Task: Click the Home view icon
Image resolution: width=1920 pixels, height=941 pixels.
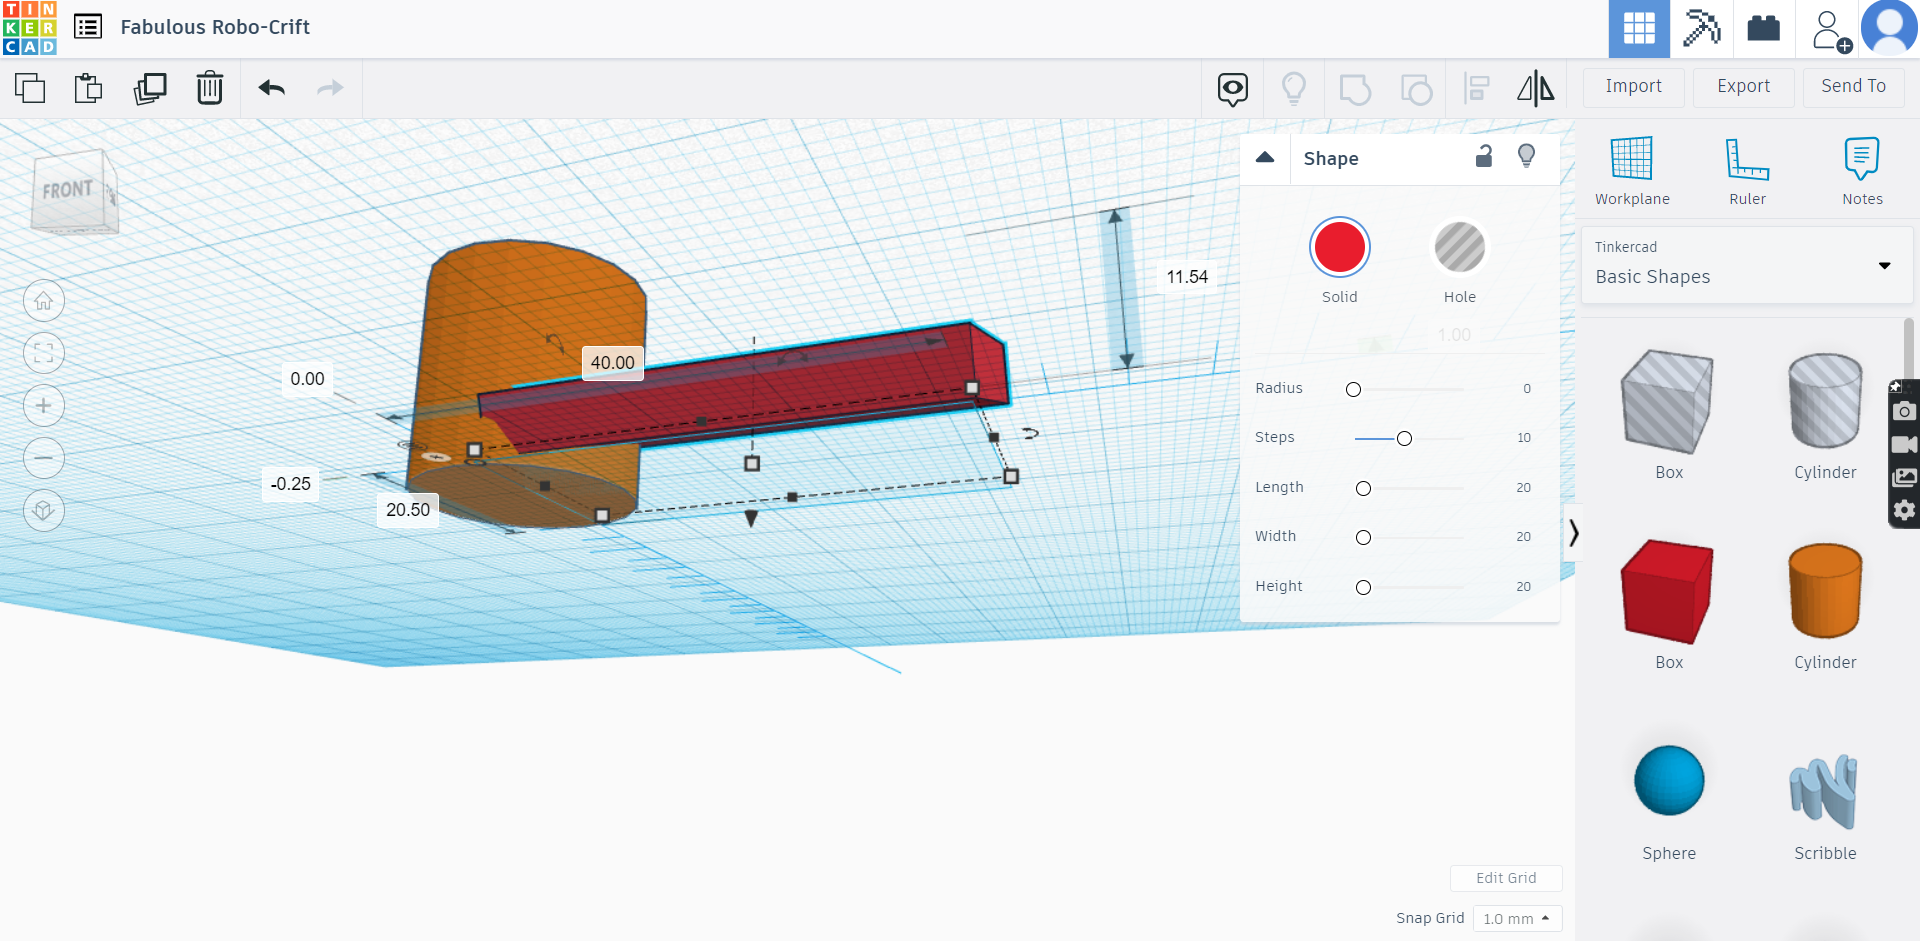Action: (44, 300)
